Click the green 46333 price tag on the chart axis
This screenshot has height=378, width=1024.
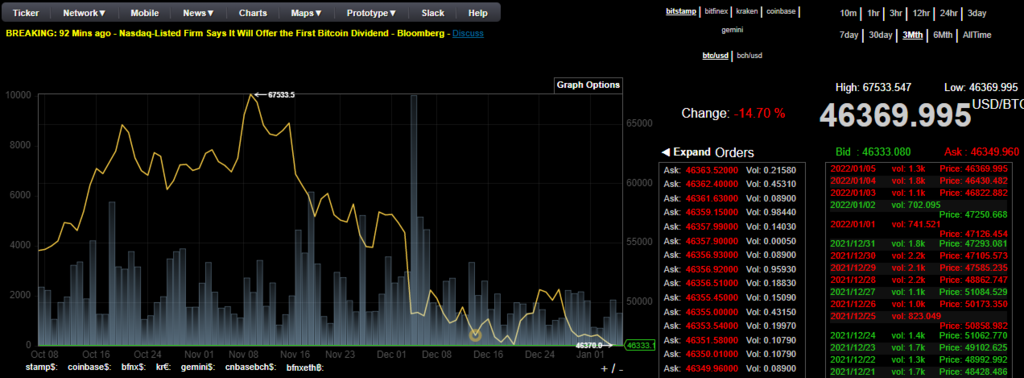tap(639, 345)
